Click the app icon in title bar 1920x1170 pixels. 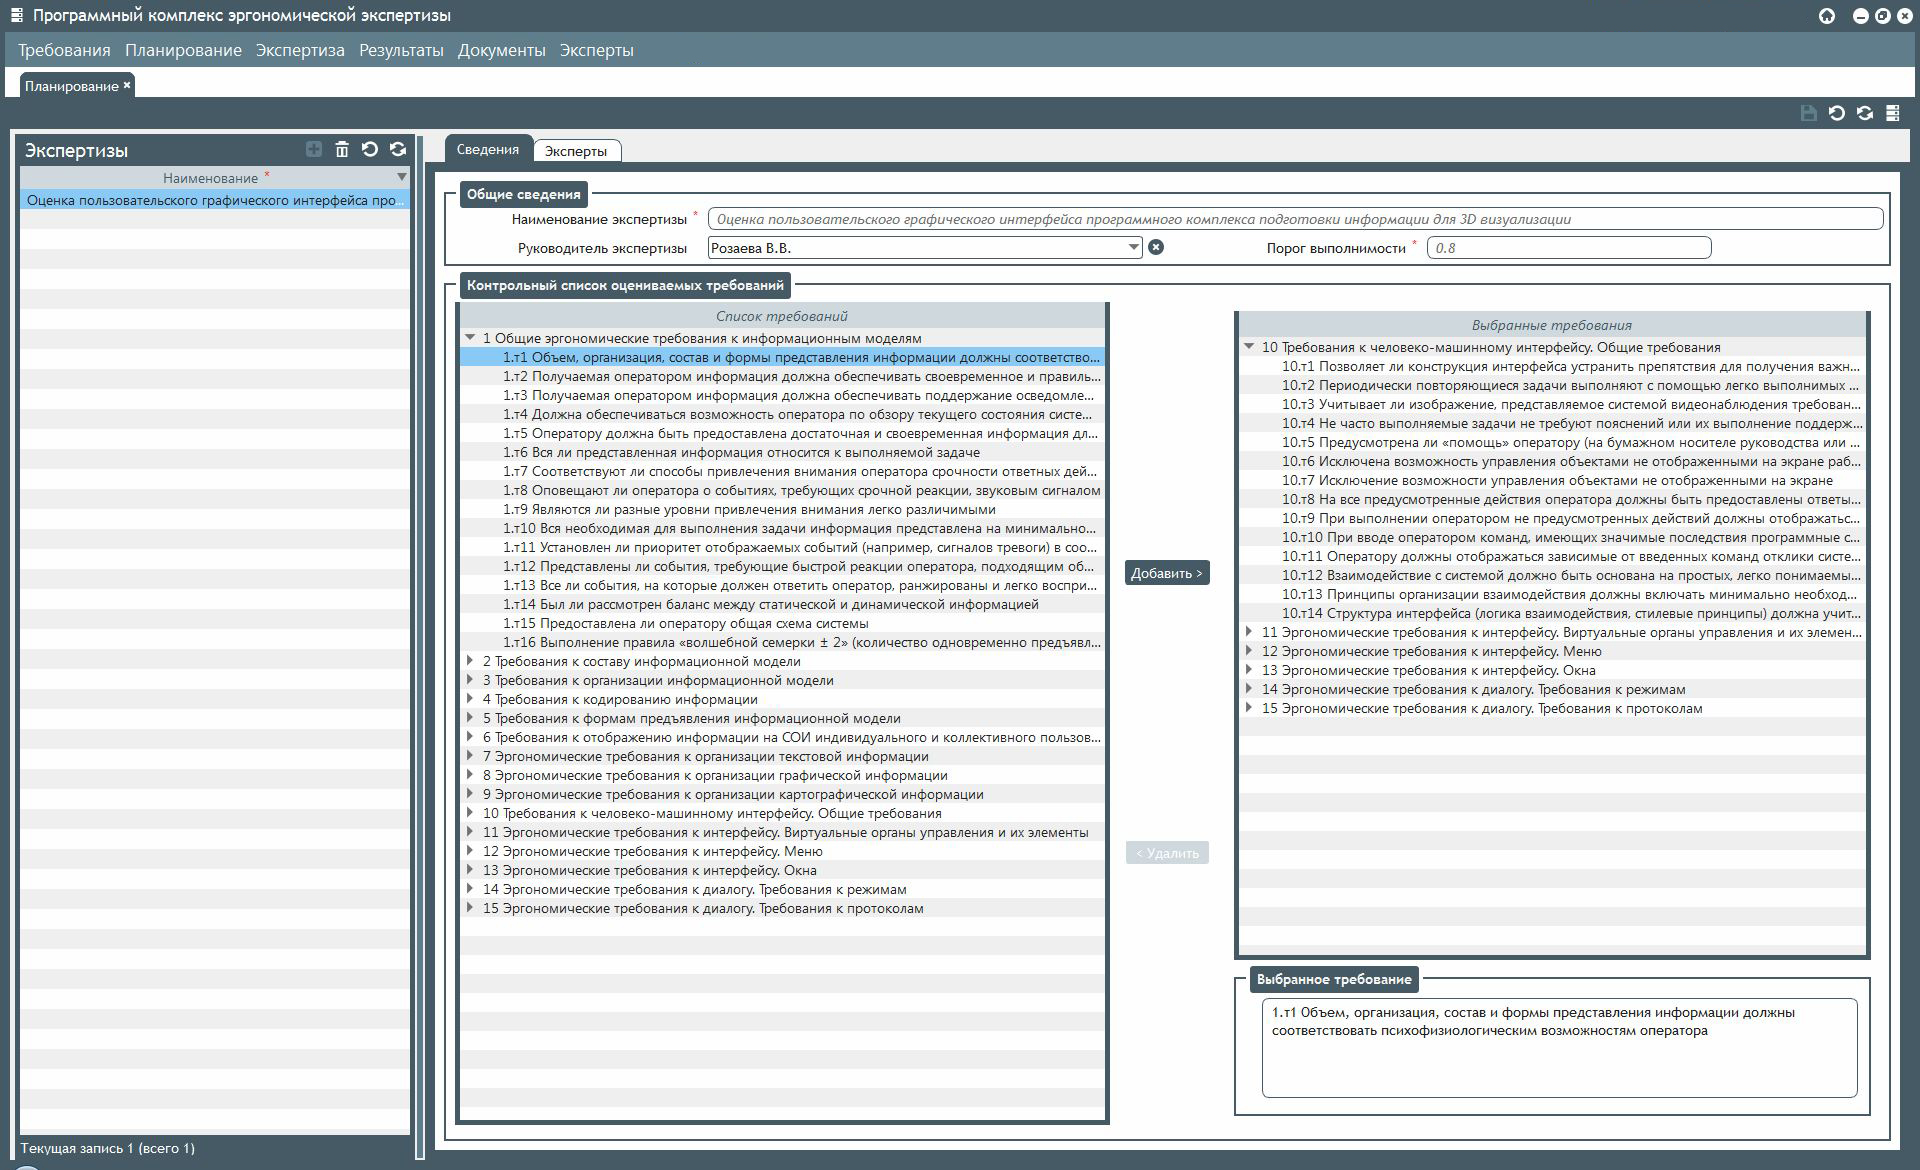[17, 16]
